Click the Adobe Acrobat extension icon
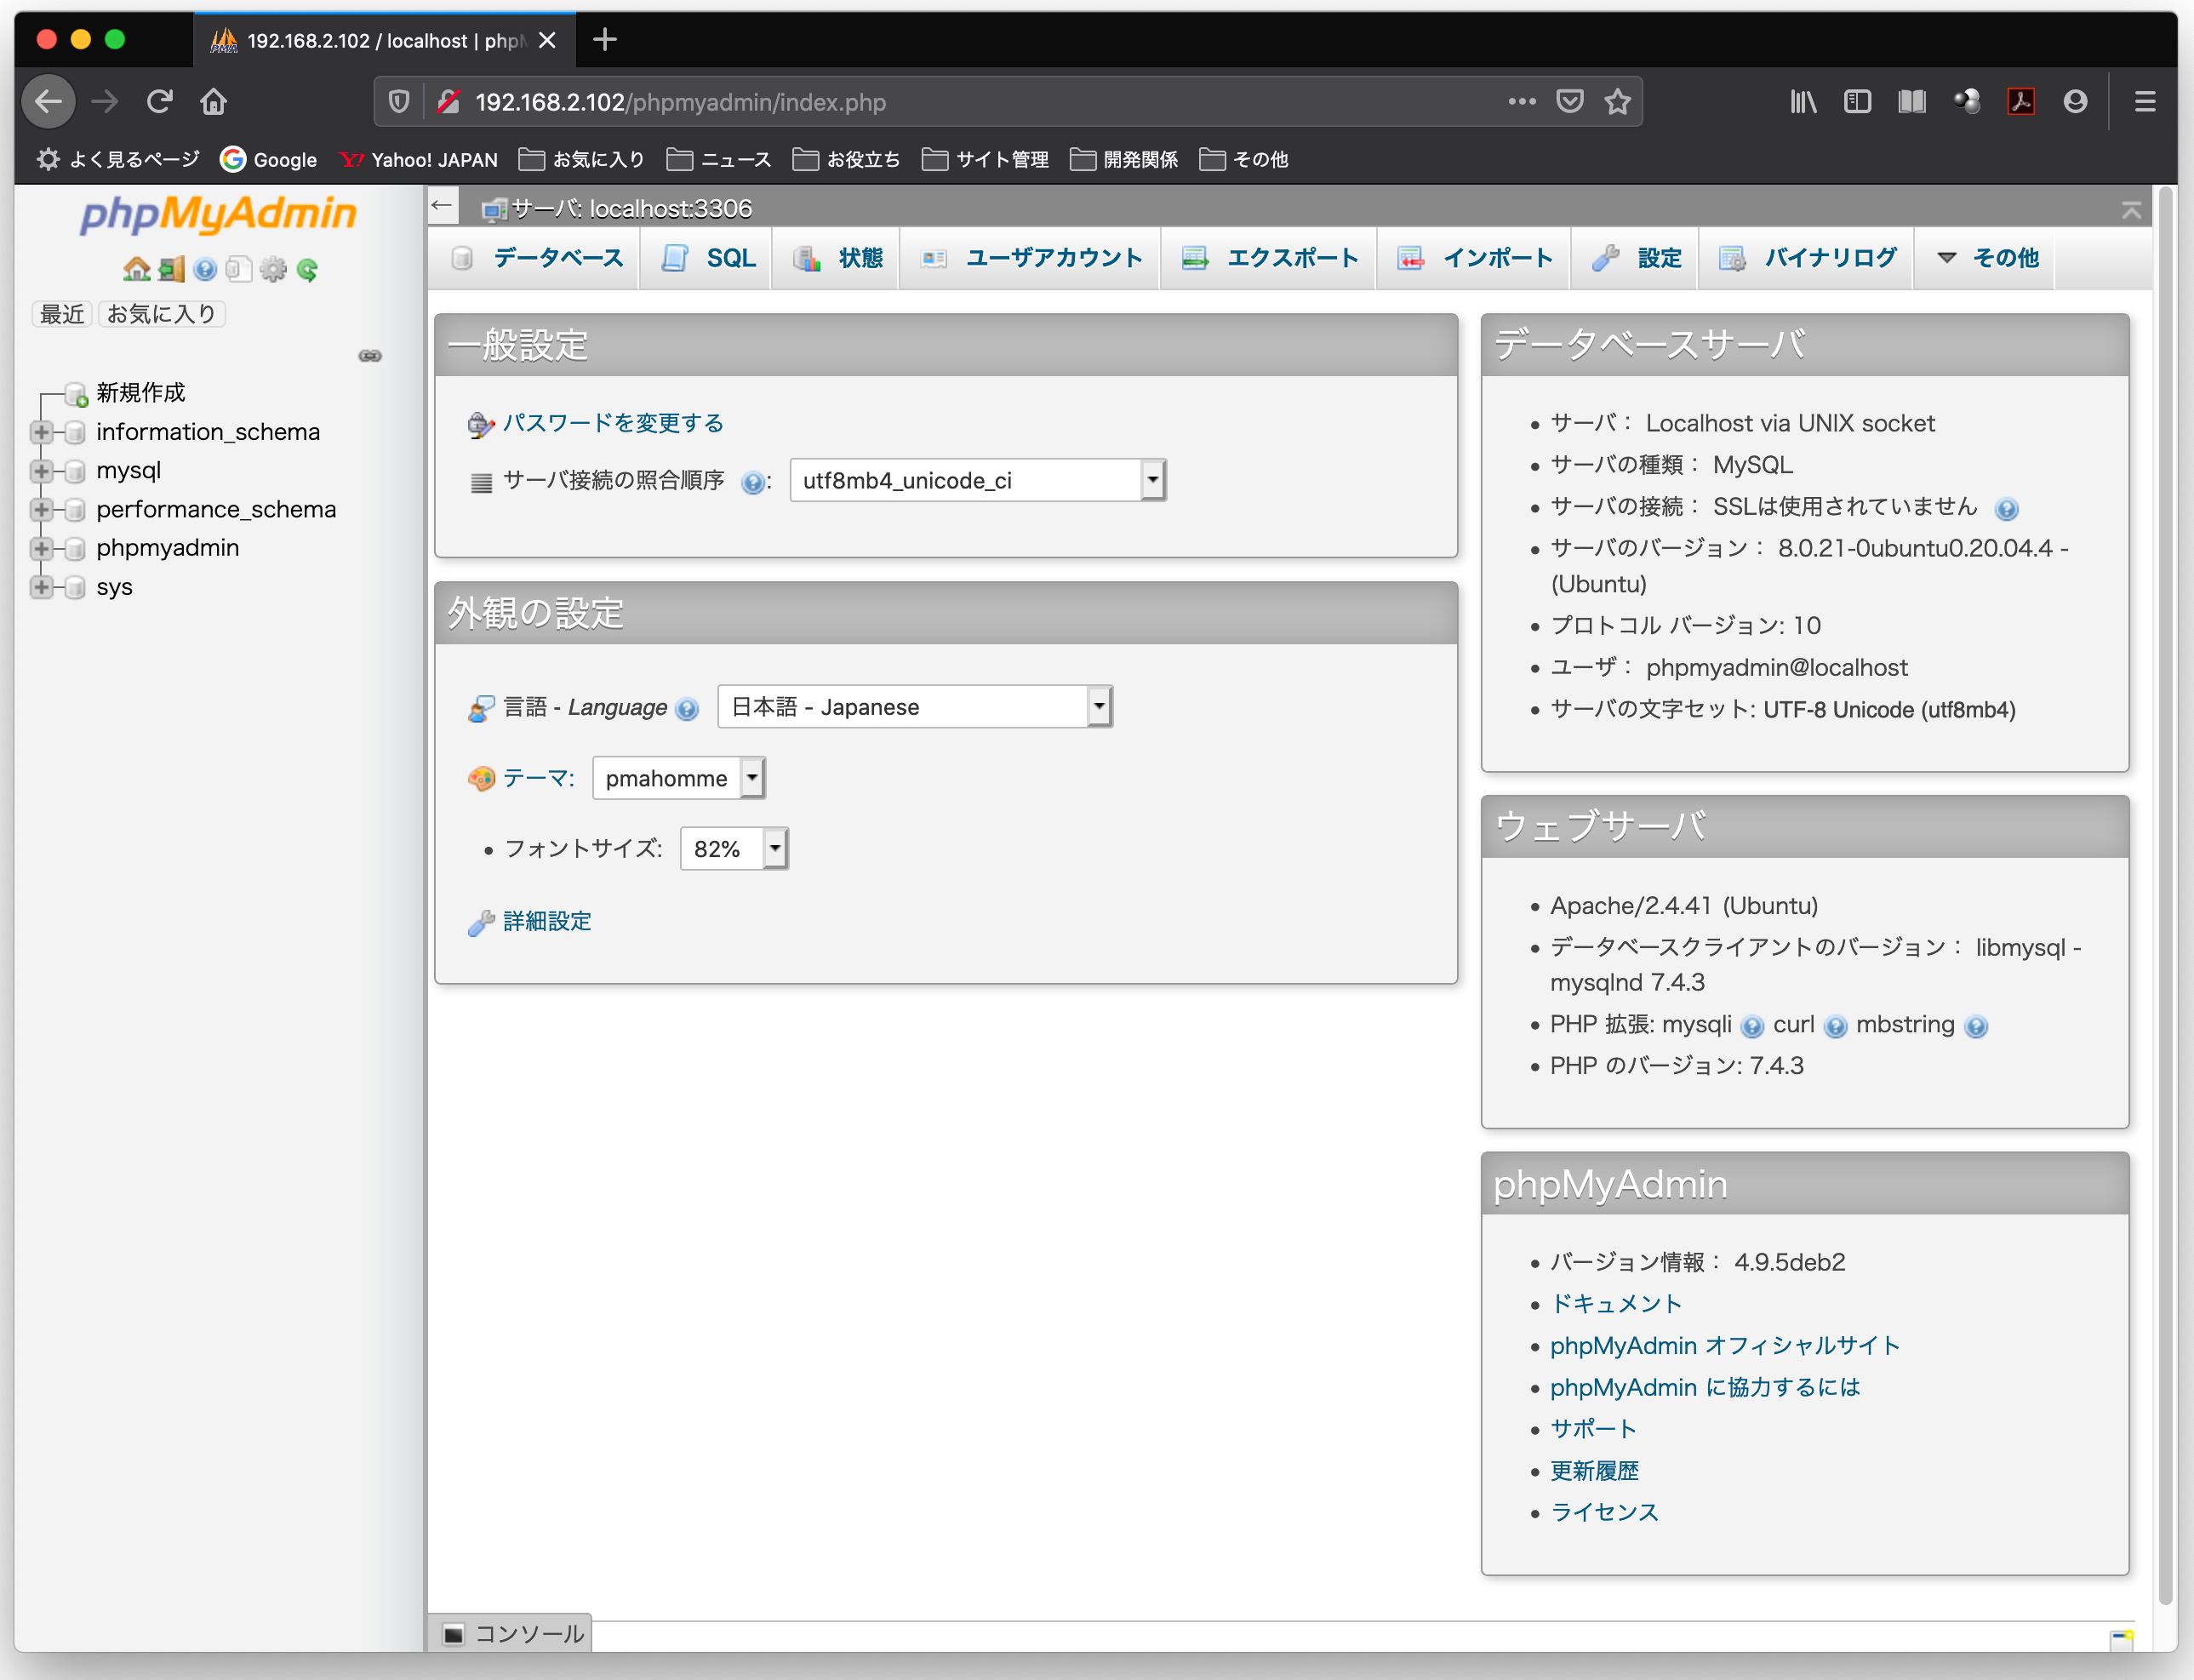 coord(2021,101)
